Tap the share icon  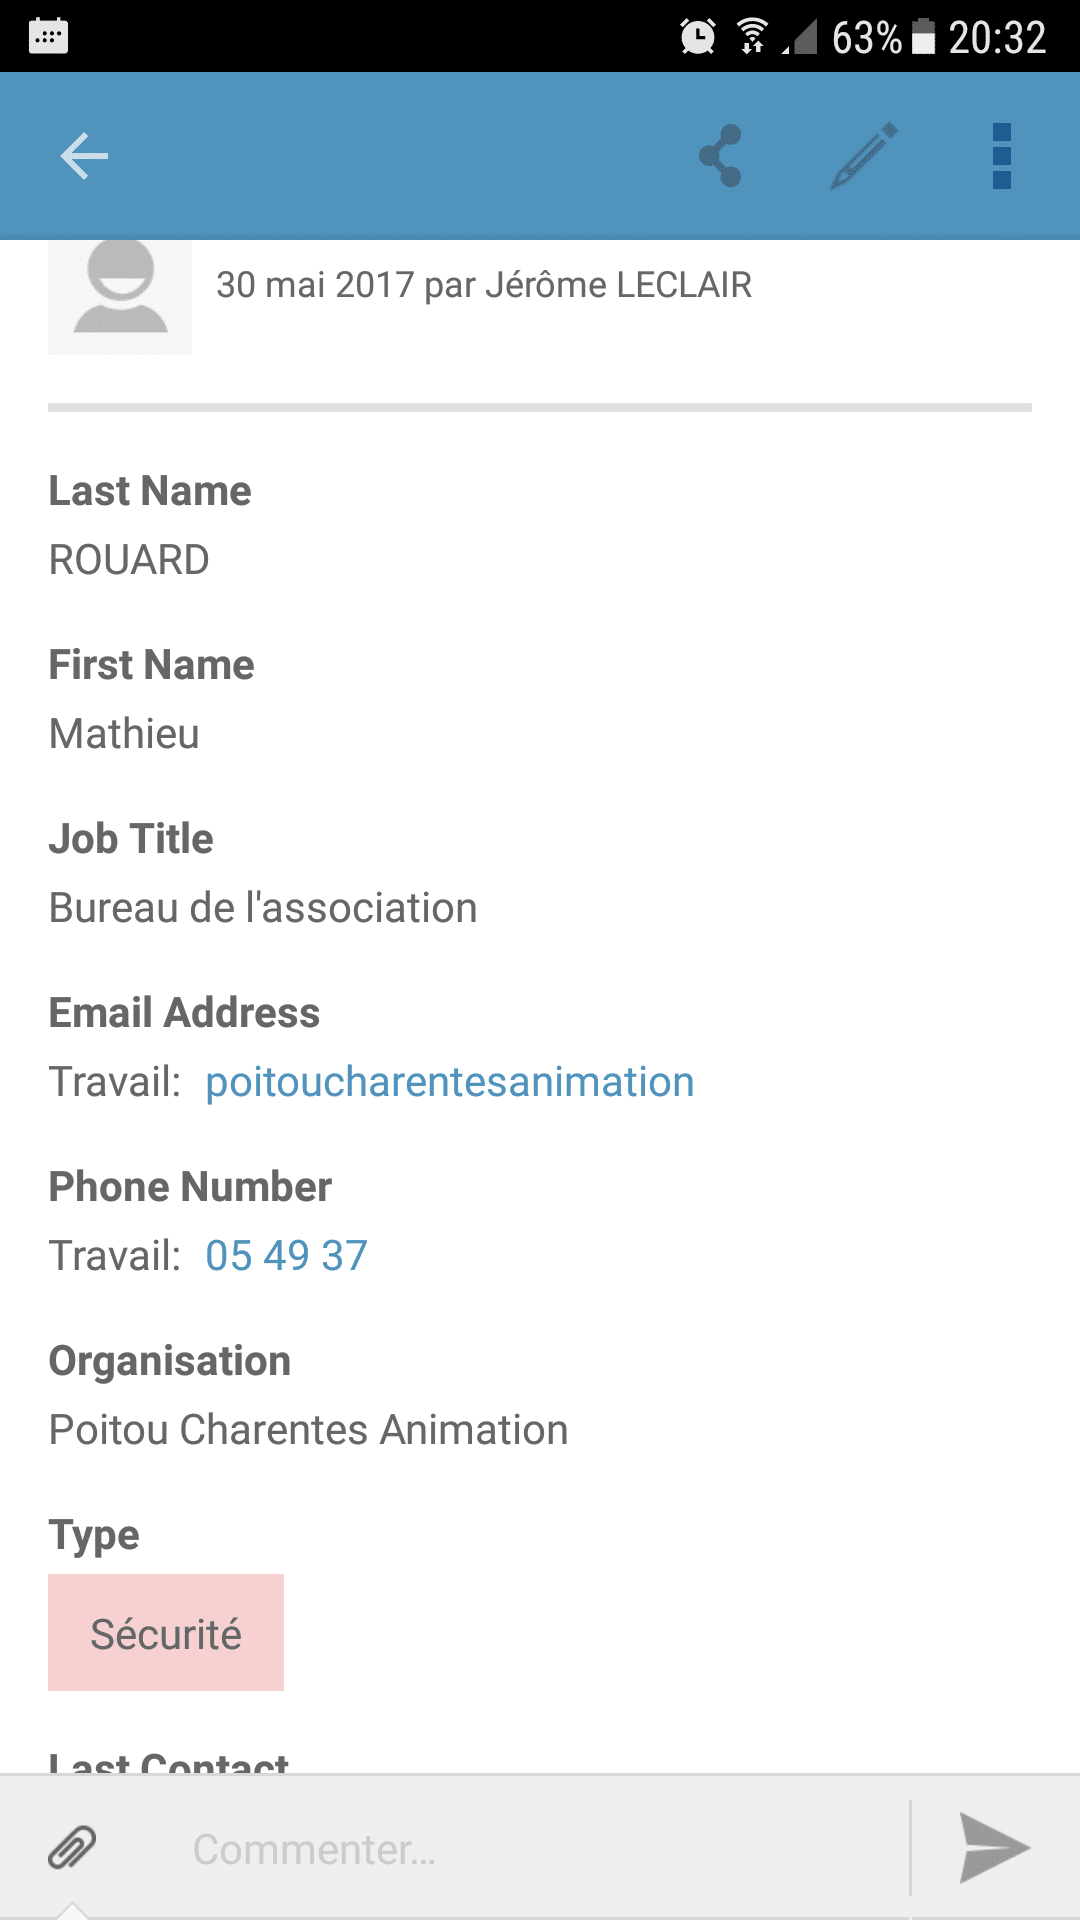pos(721,156)
